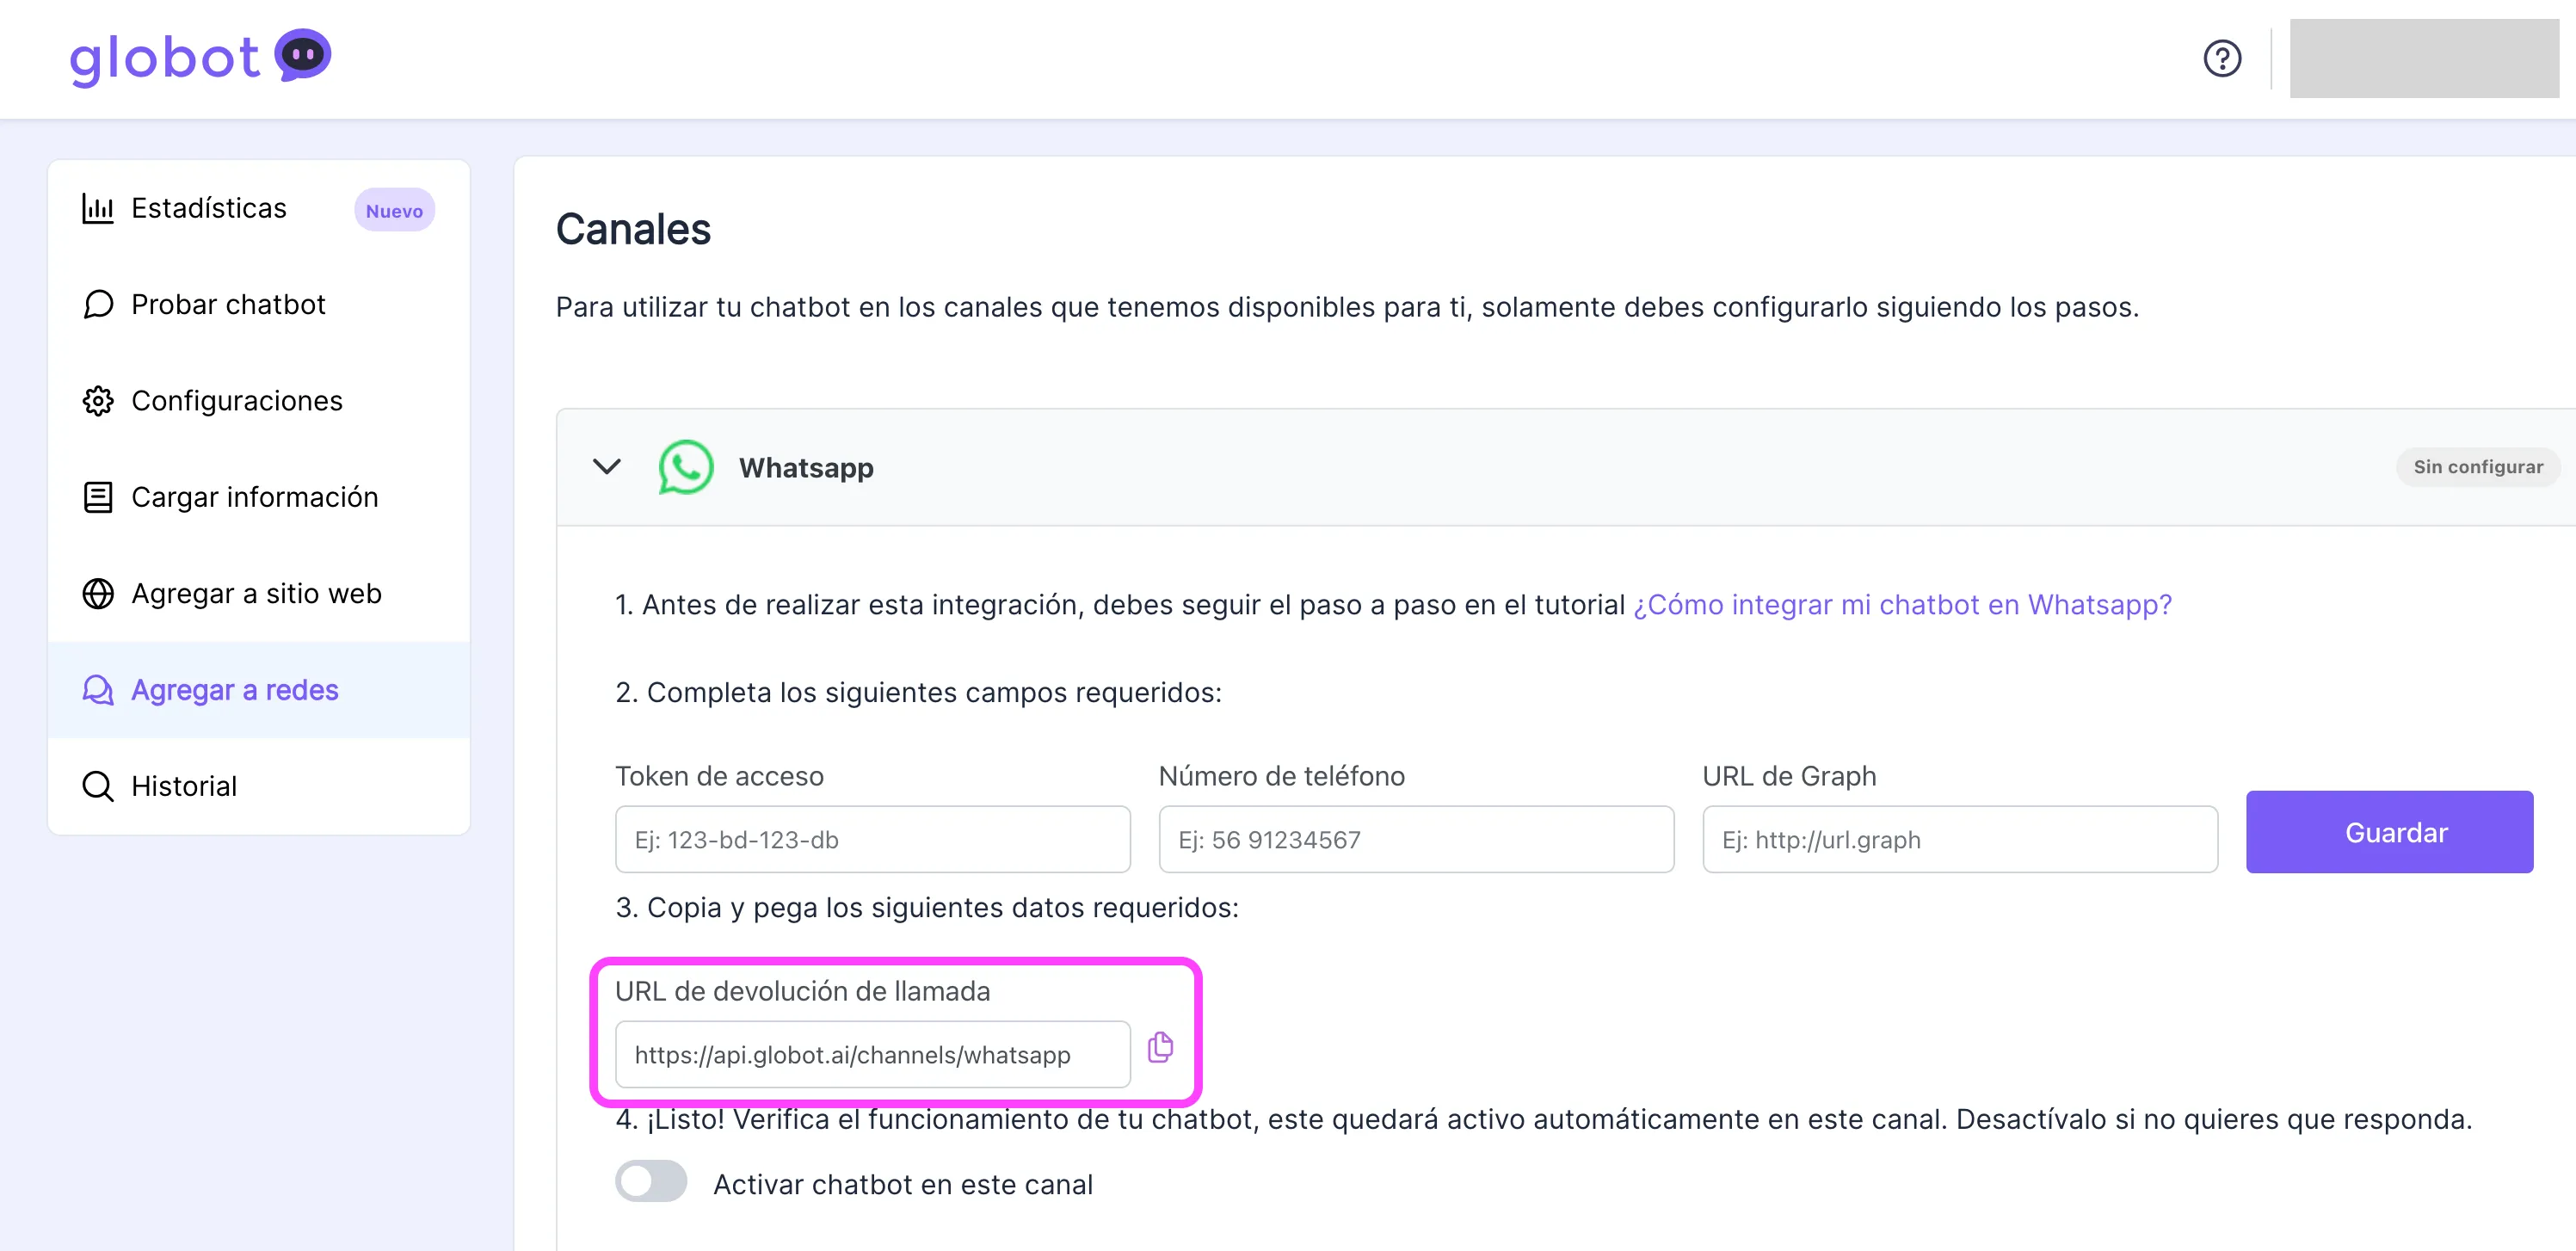Click the WhatsApp channel icon
The height and width of the screenshot is (1251, 2576).
tap(685, 466)
